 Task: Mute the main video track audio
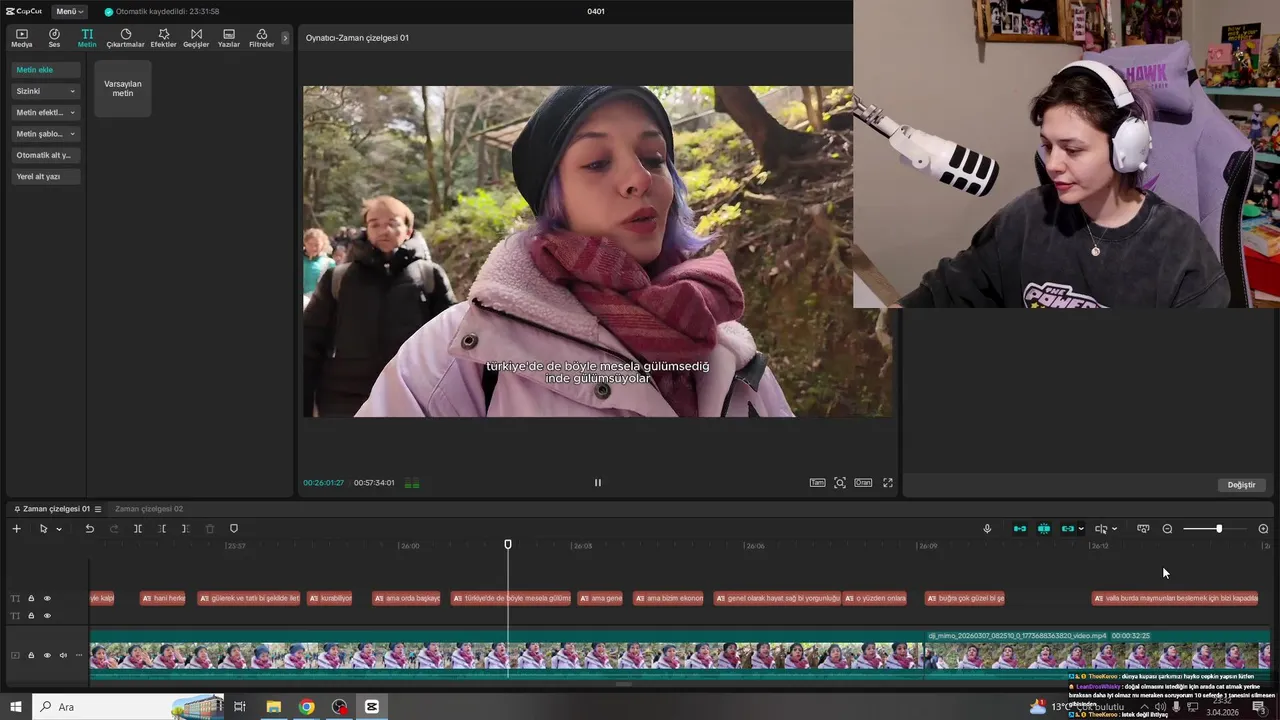pyautogui.click(x=63, y=655)
